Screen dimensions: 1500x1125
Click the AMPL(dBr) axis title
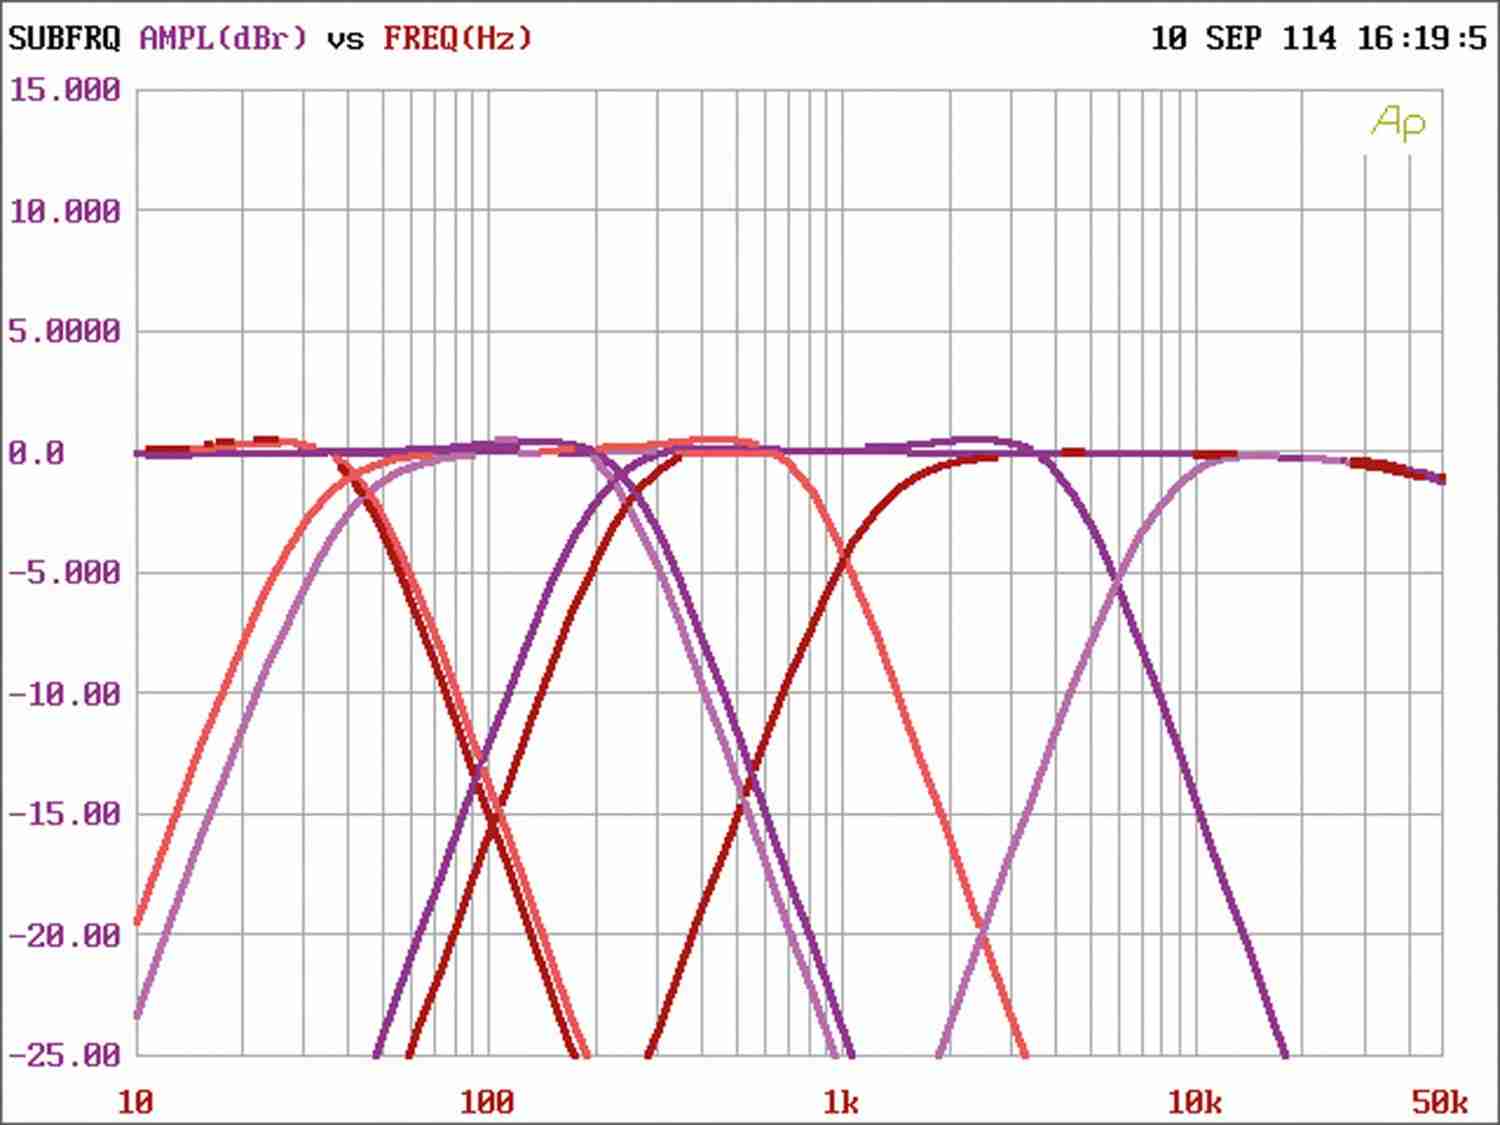coord(223,39)
